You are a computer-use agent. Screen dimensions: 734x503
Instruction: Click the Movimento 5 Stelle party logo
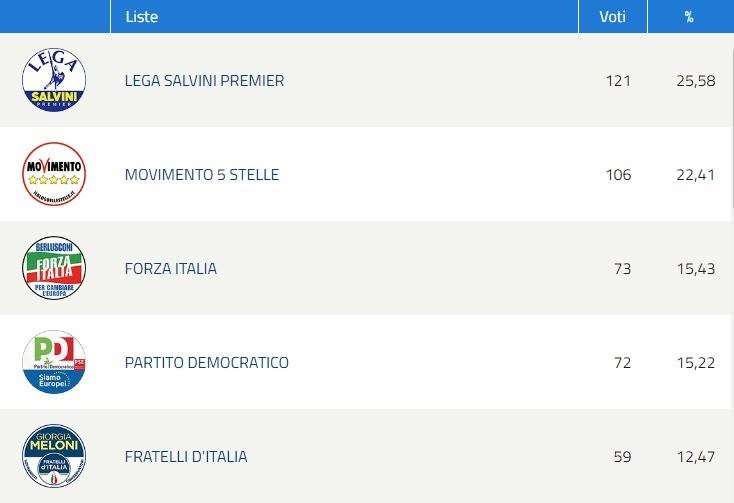click(x=54, y=174)
